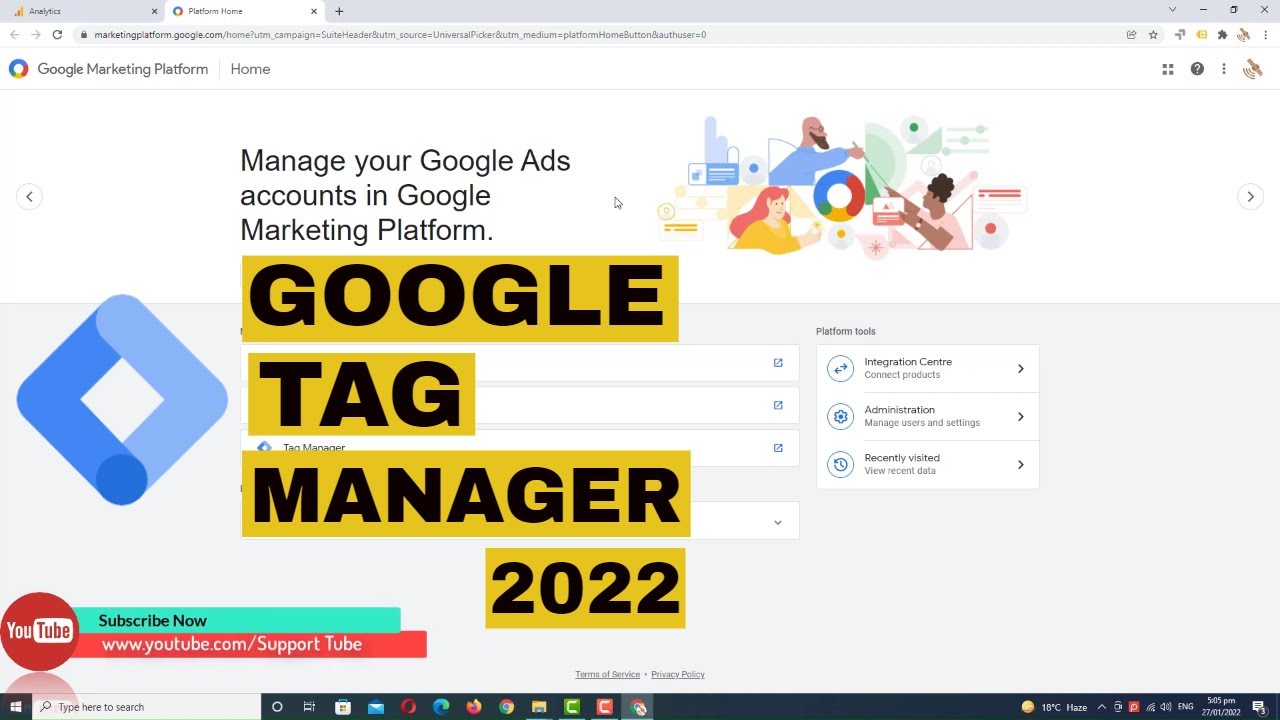The image size is (1280, 720).
Task: Show hidden system tray icons
Action: pos(1102,707)
